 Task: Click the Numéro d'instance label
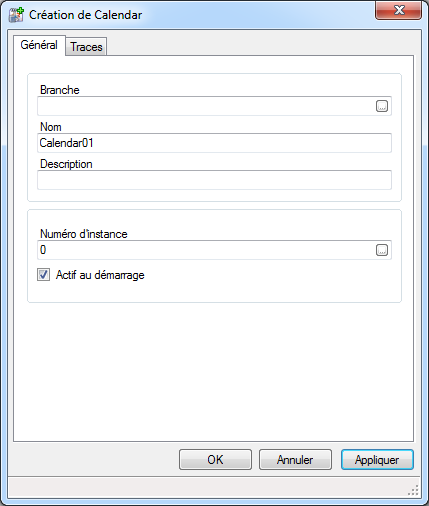click(84, 234)
